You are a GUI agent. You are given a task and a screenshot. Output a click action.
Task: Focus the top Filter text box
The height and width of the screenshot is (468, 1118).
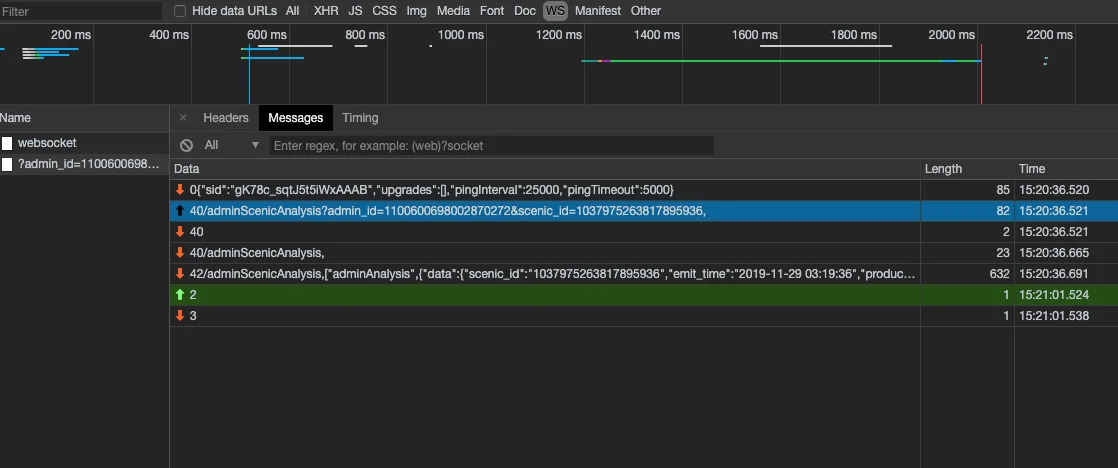pyautogui.click(x=80, y=11)
